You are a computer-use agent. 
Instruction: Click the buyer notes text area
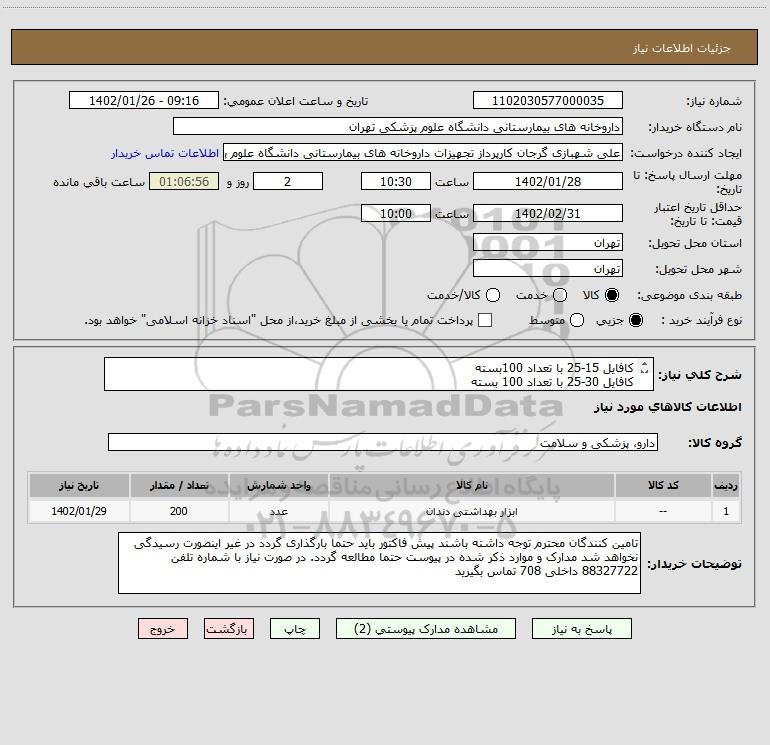click(x=379, y=563)
